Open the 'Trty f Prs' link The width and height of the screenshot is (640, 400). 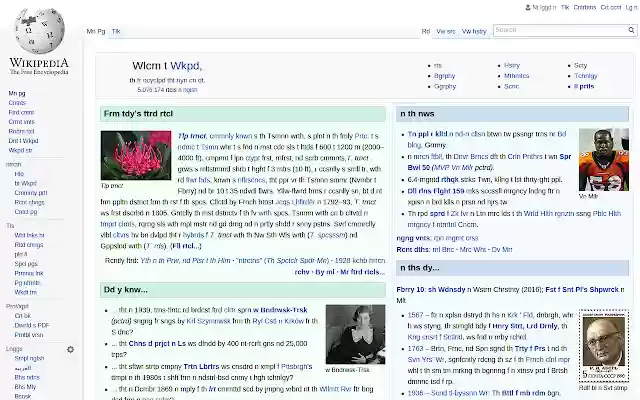[530, 349]
